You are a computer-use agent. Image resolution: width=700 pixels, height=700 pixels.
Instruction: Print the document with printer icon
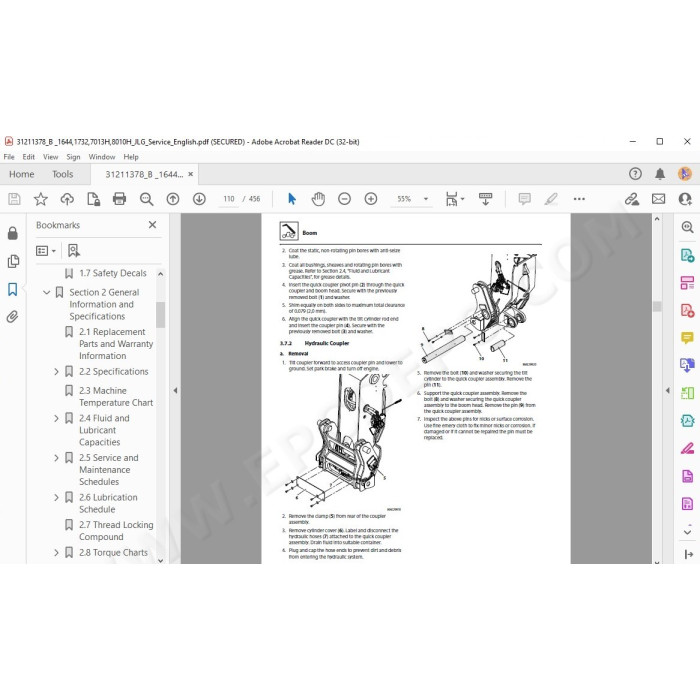(x=120, y=199)
